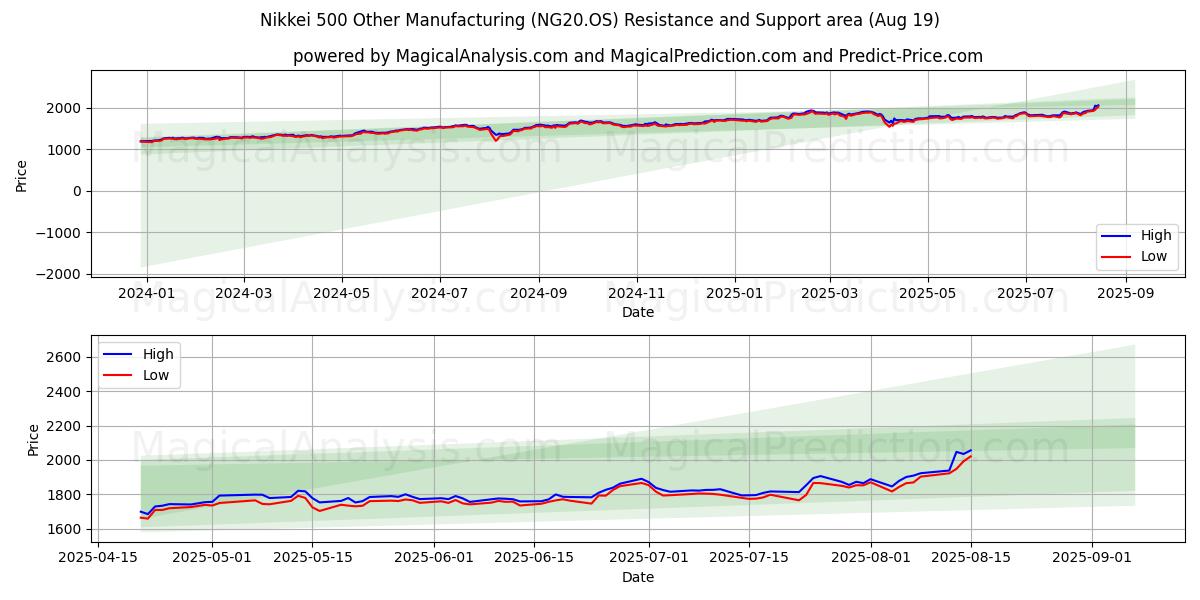The height and width of the screenshot is (600, 1200).
Task: Click the last data point of the bottom chart's High line
Action: coord(971,450)
